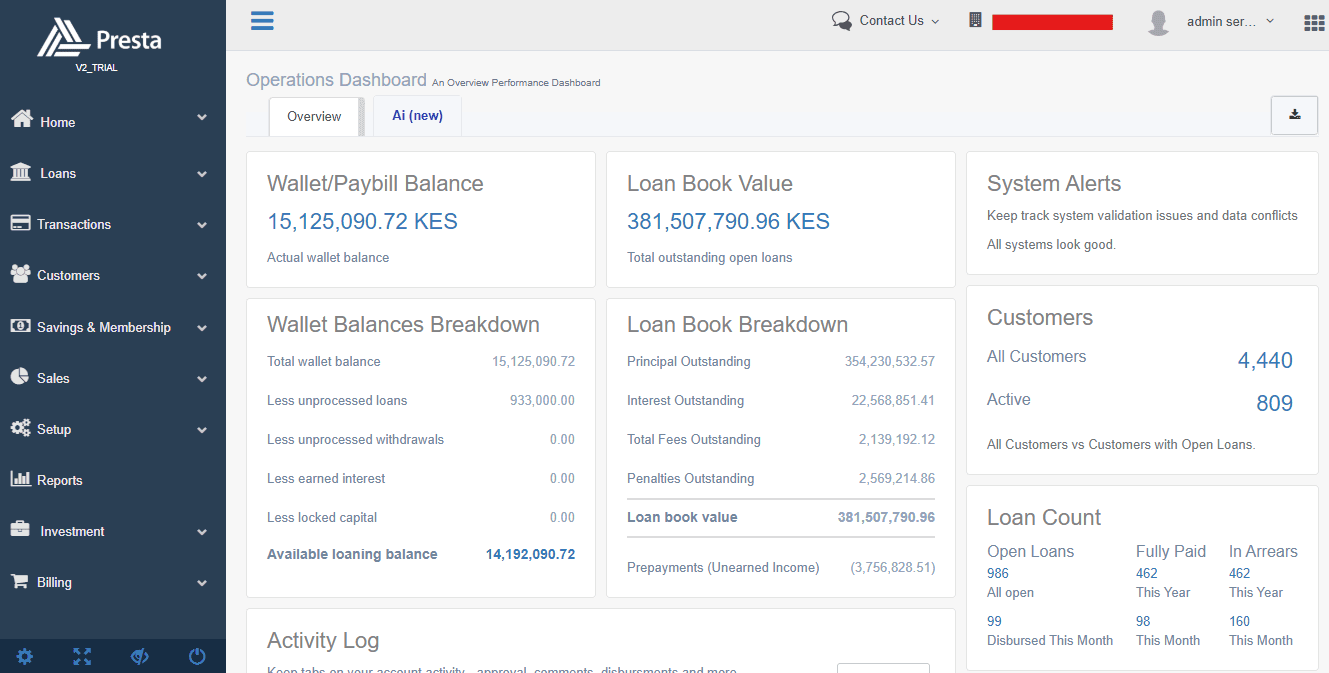Viewport: 1329px width, 673px height.
Task: Click the Active customers count 809
Action: pos(1274,404)
